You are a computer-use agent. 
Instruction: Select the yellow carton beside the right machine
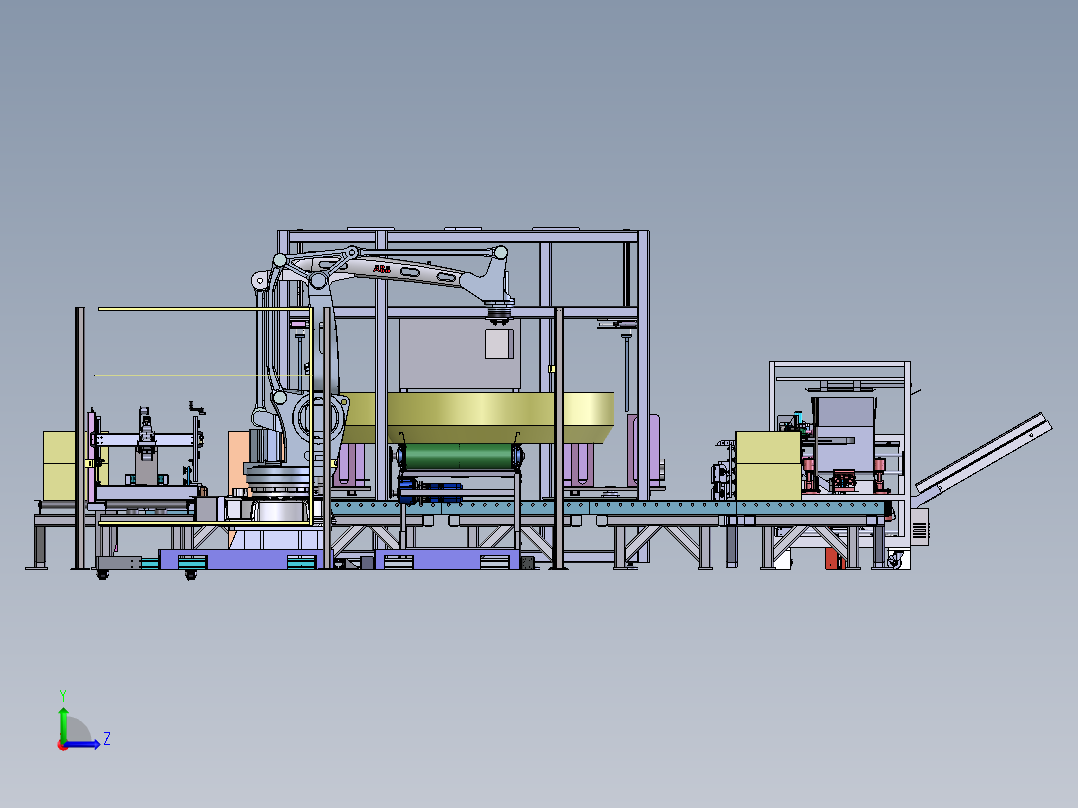768,466
